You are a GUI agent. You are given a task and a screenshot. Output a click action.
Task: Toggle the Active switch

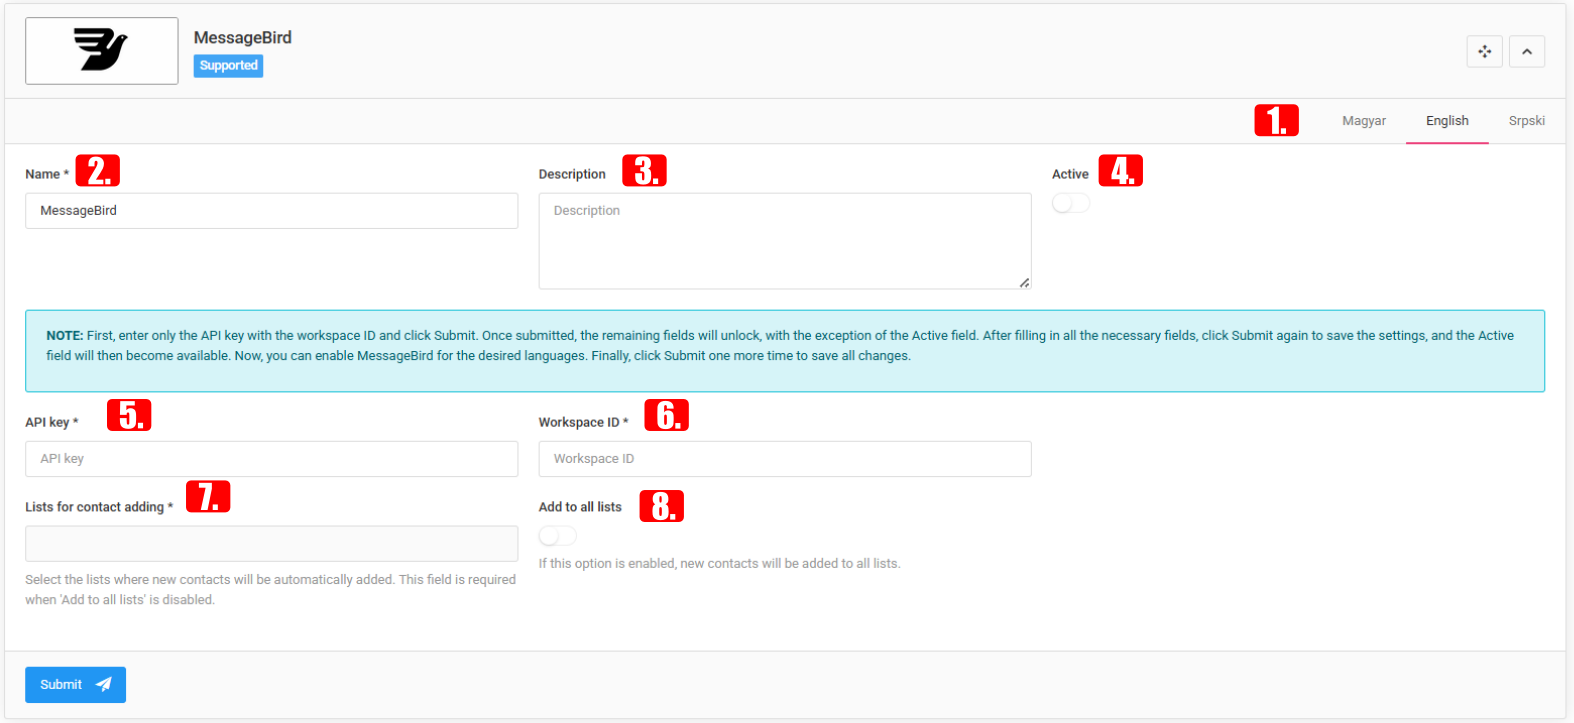click(x=1071, y=203)
